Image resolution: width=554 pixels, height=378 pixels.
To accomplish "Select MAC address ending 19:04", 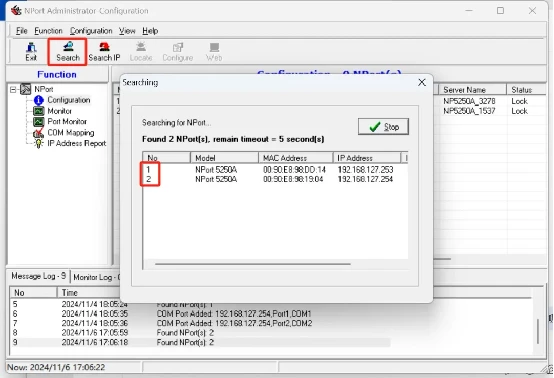I will tap(293, 179).
